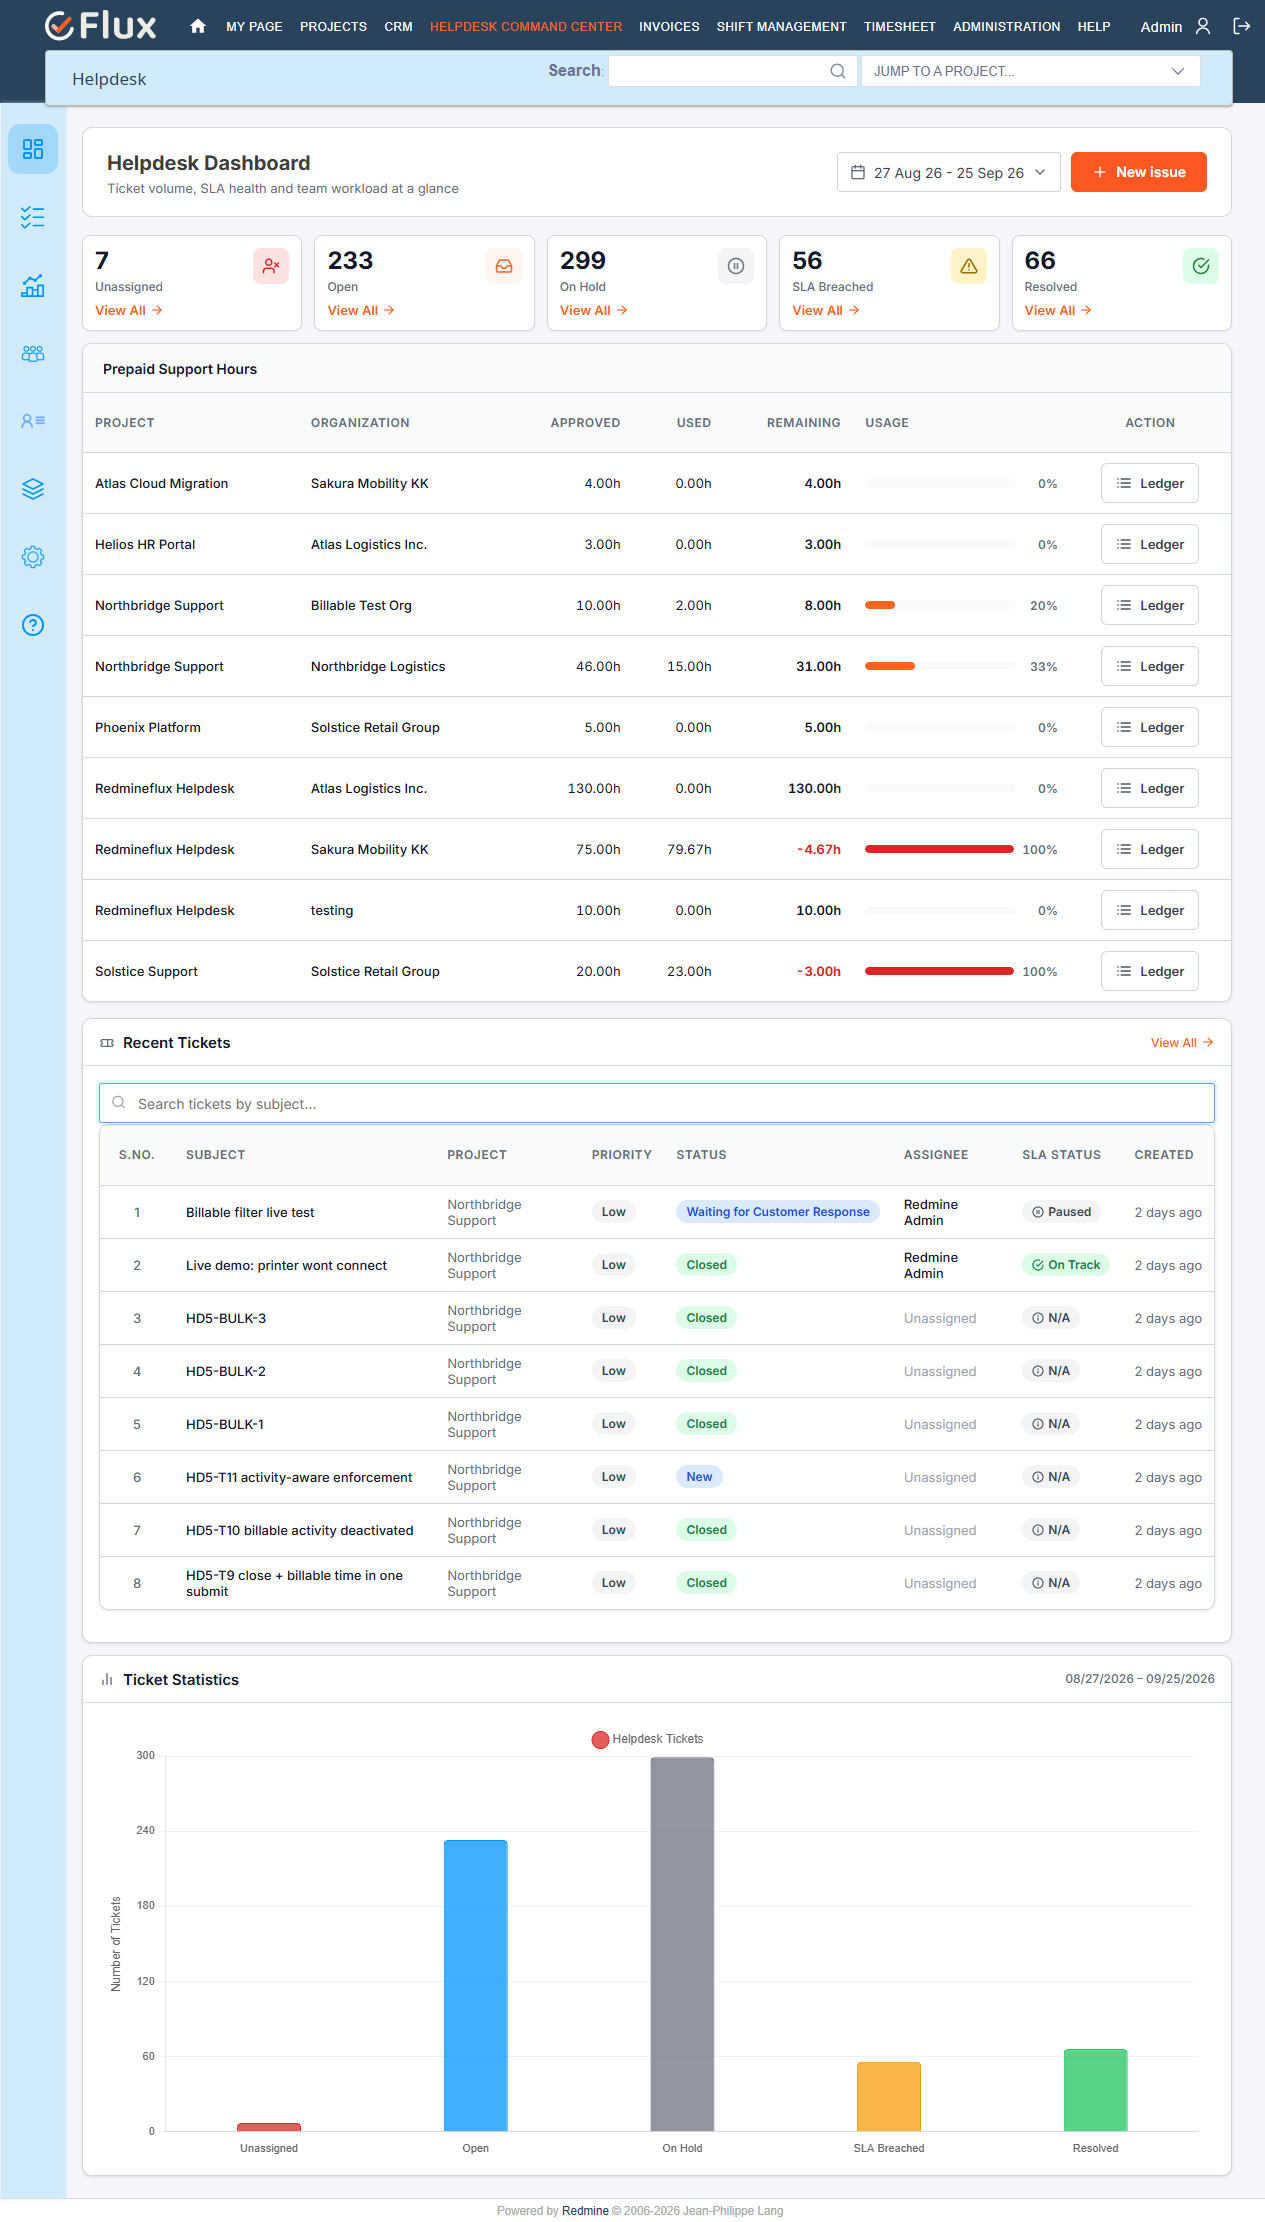Viewport: 1265px width, 2222px height.
Task: Click the green Resolved chart bar
Action: point(1096,2090)
